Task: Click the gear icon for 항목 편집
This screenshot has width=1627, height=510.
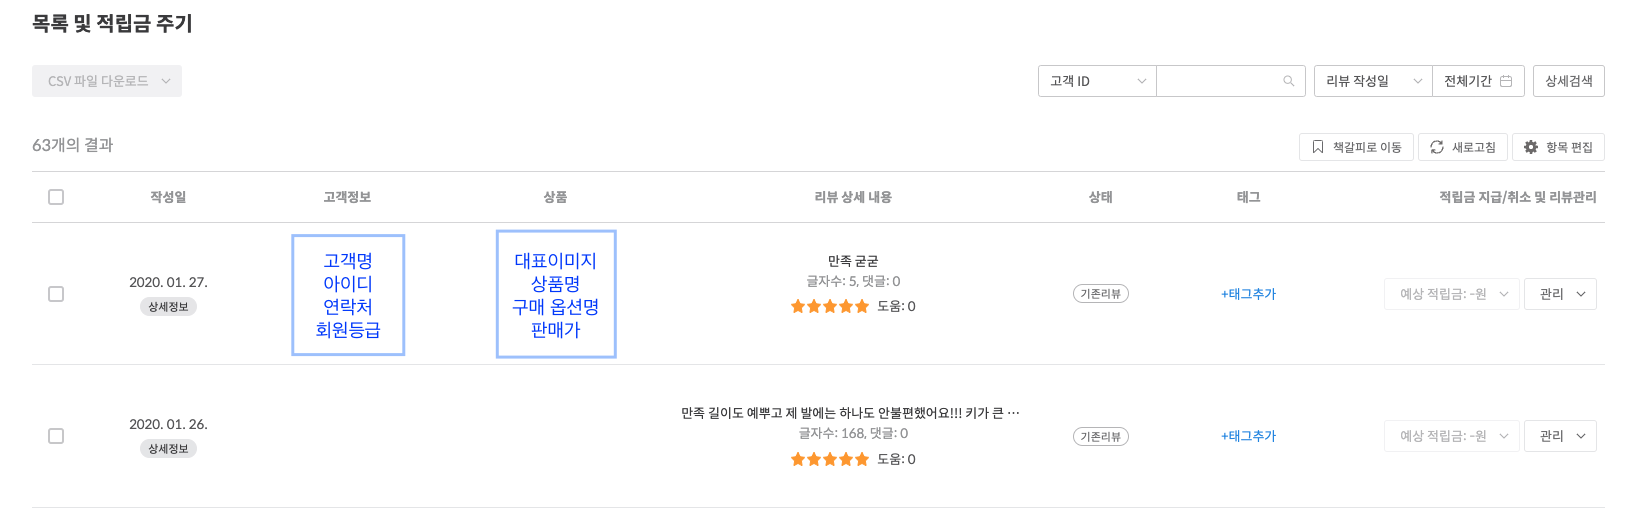Action: 1531,147
